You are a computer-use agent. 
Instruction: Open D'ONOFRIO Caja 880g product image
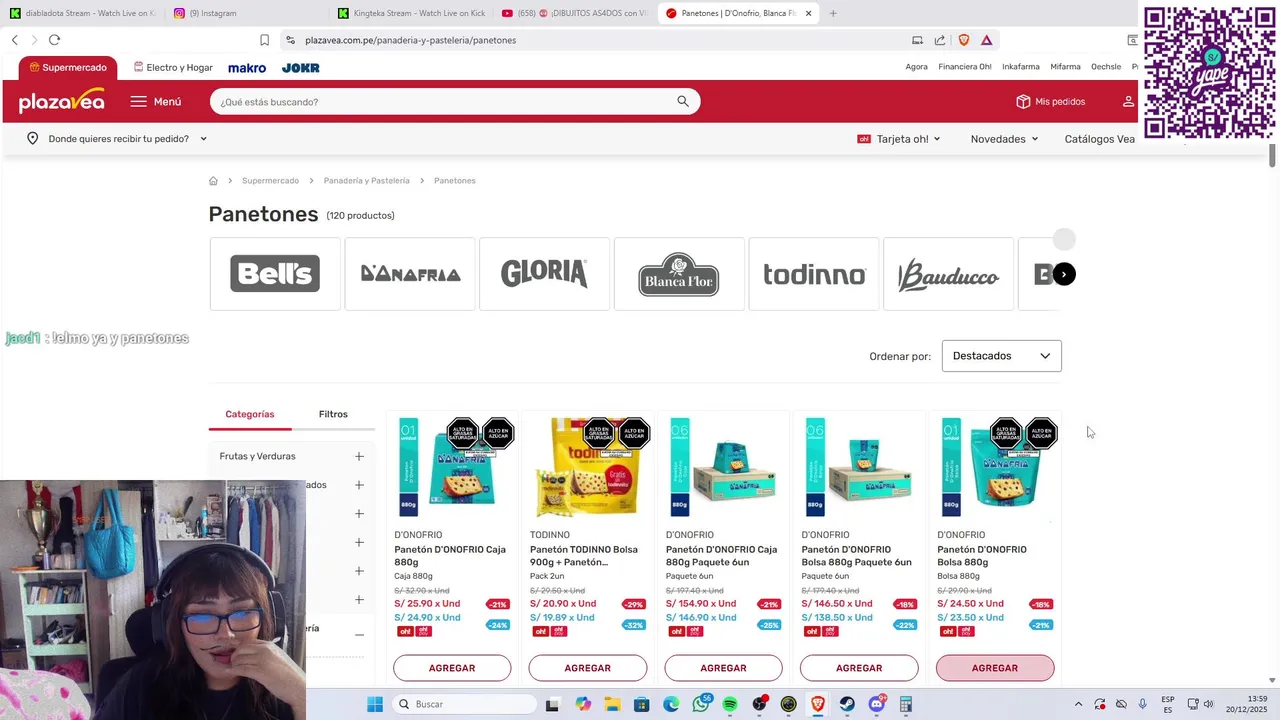pyautogui.click(x=452, y=468)
